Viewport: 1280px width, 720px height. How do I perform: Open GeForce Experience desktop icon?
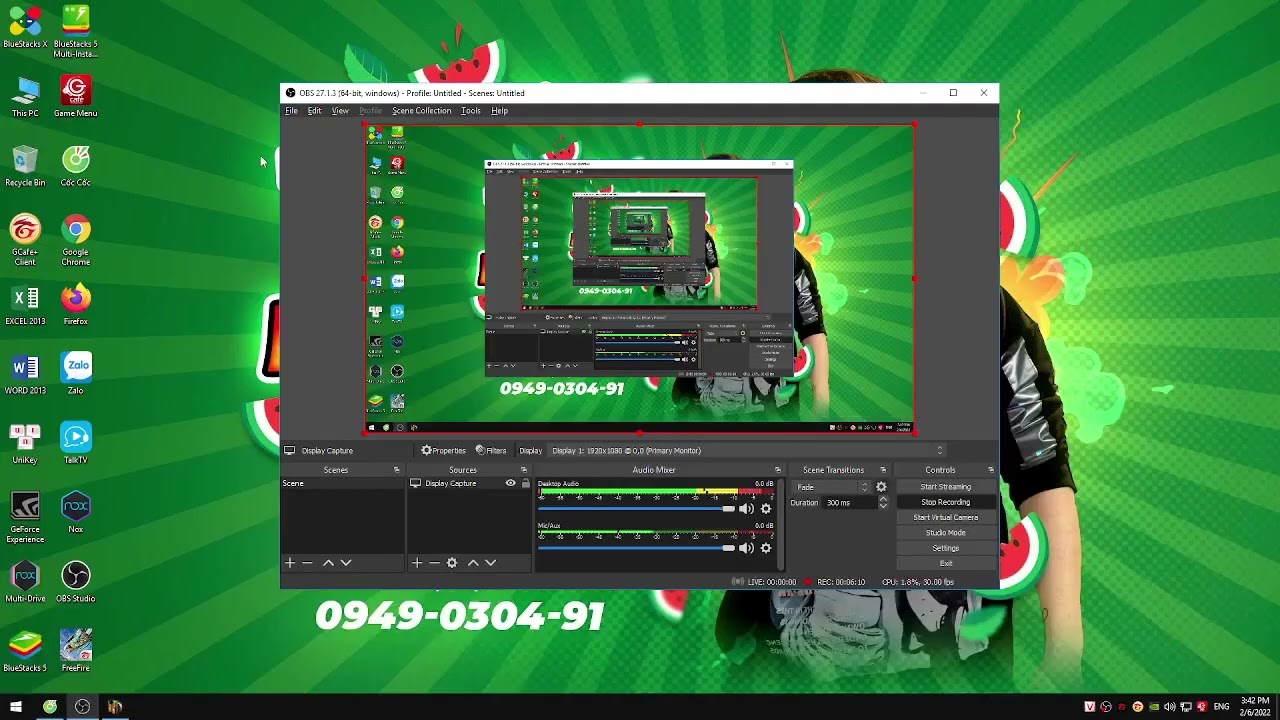click(25, 517)
